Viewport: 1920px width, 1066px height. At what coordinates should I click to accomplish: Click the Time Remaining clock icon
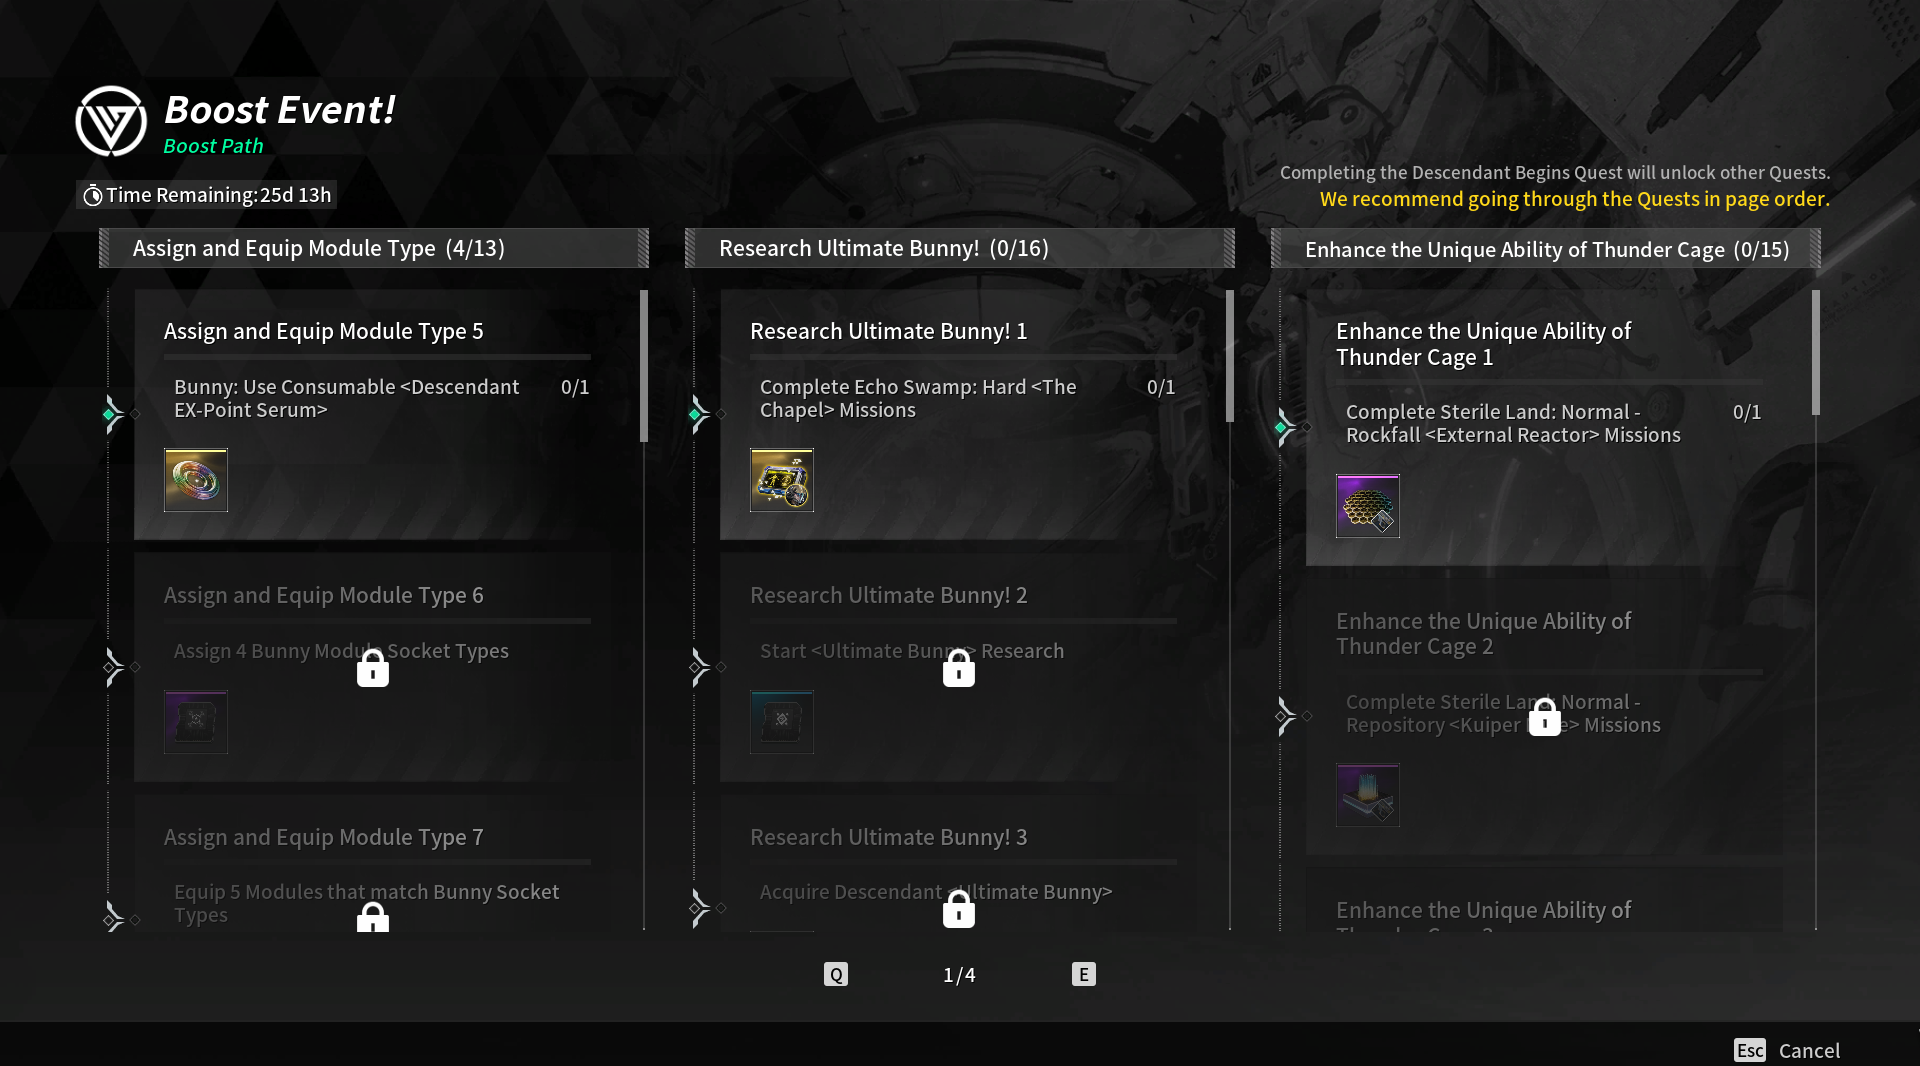coord(92,195)
